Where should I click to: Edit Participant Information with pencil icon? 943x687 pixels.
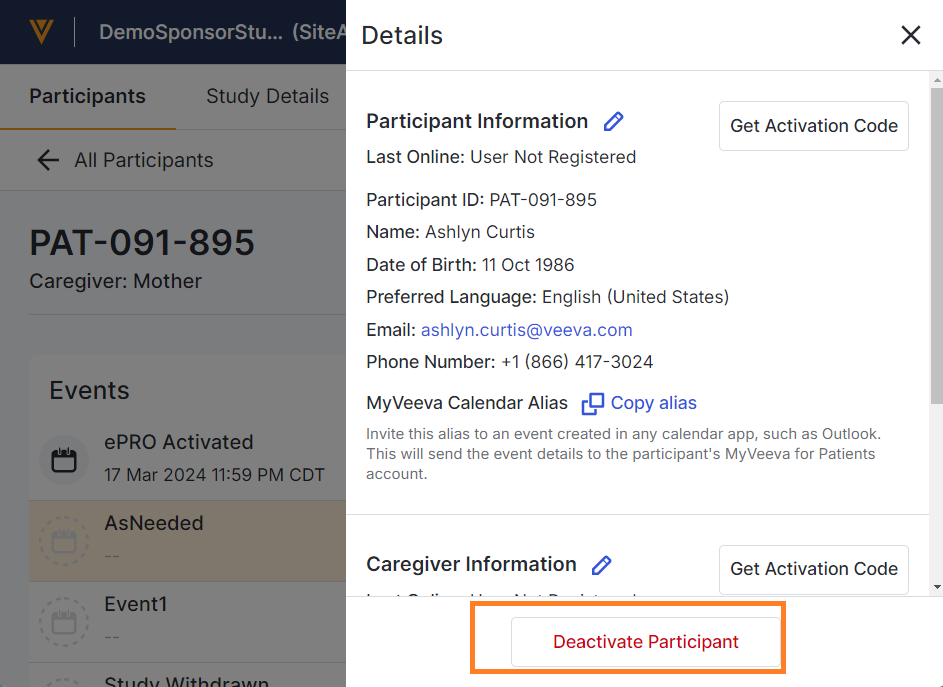coord(614,122)
